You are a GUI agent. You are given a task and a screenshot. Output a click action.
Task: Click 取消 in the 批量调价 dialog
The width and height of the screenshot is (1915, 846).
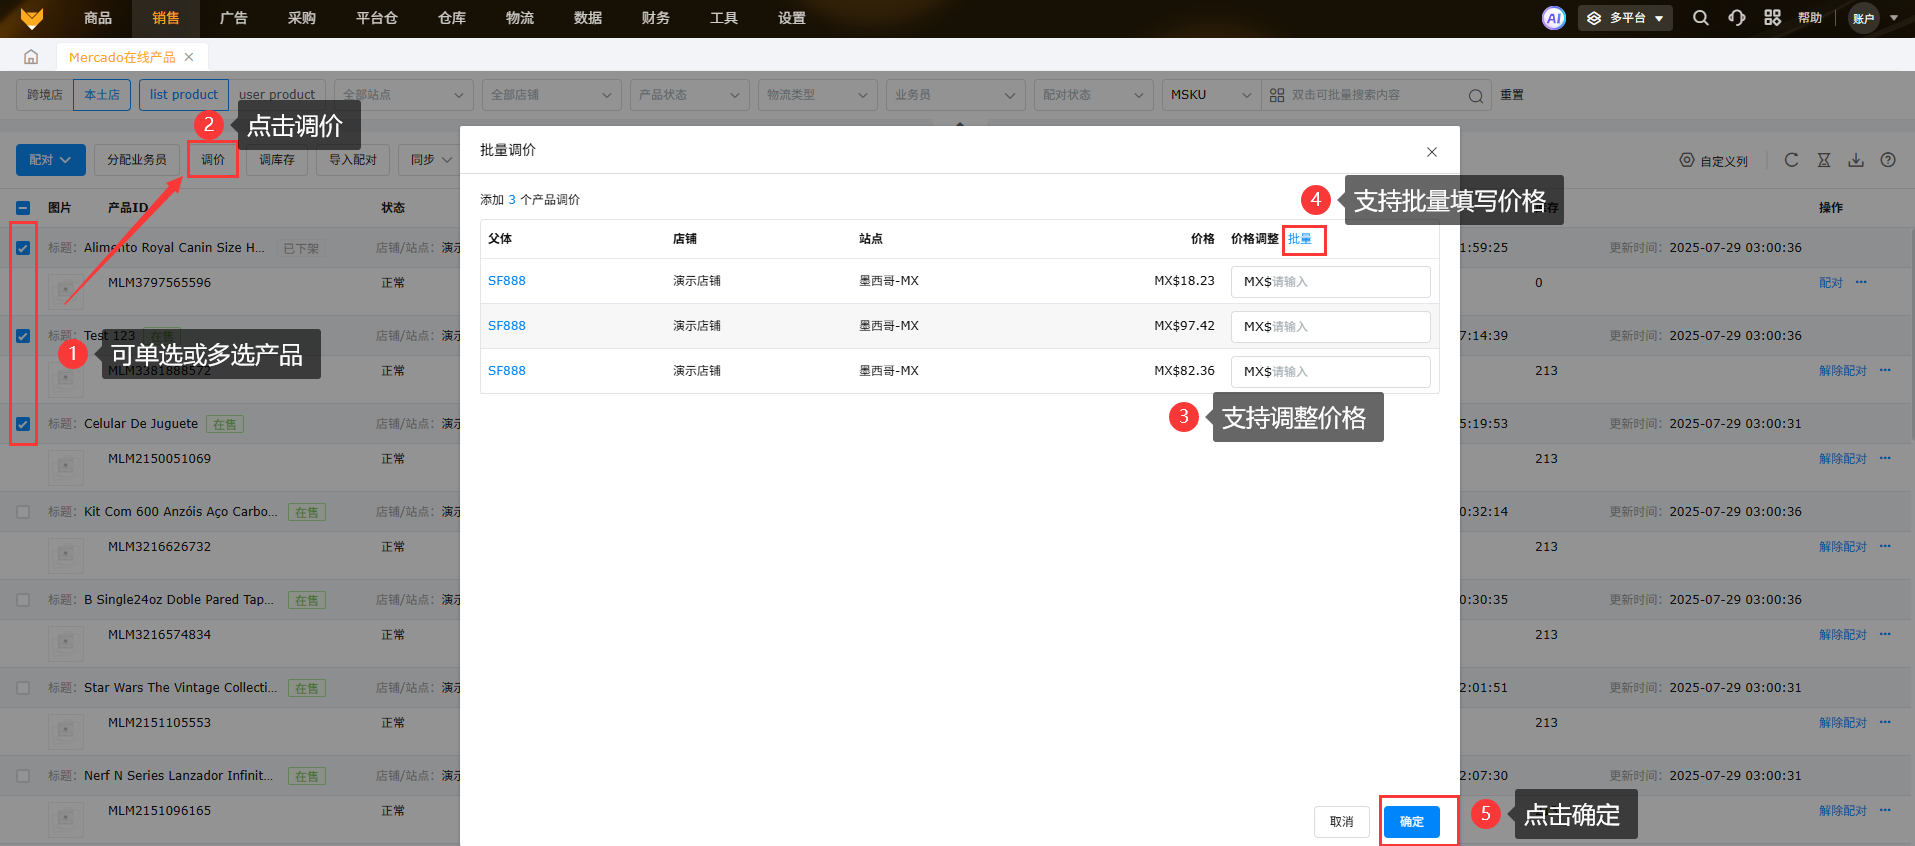[1342, 822]
